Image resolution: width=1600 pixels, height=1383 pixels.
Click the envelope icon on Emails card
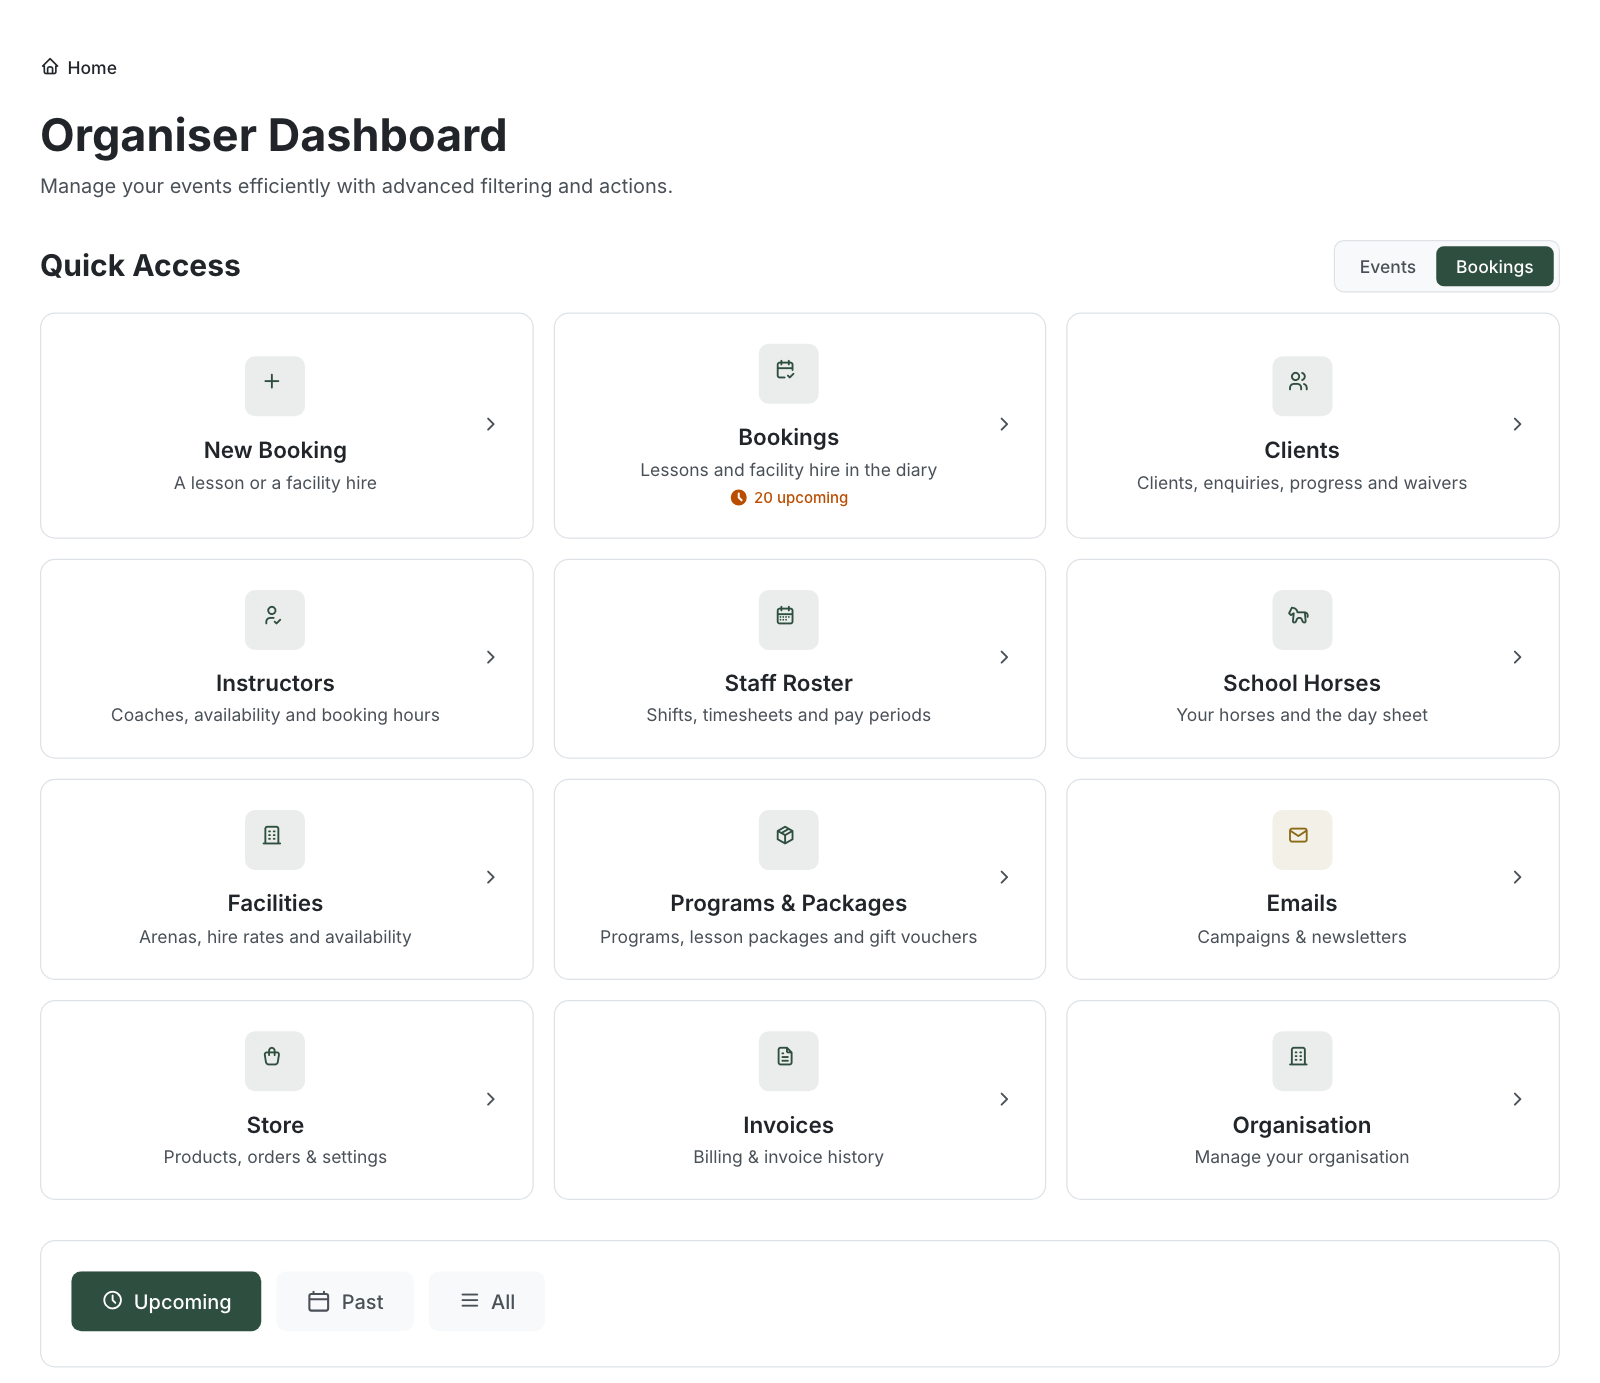(1299, 835)
